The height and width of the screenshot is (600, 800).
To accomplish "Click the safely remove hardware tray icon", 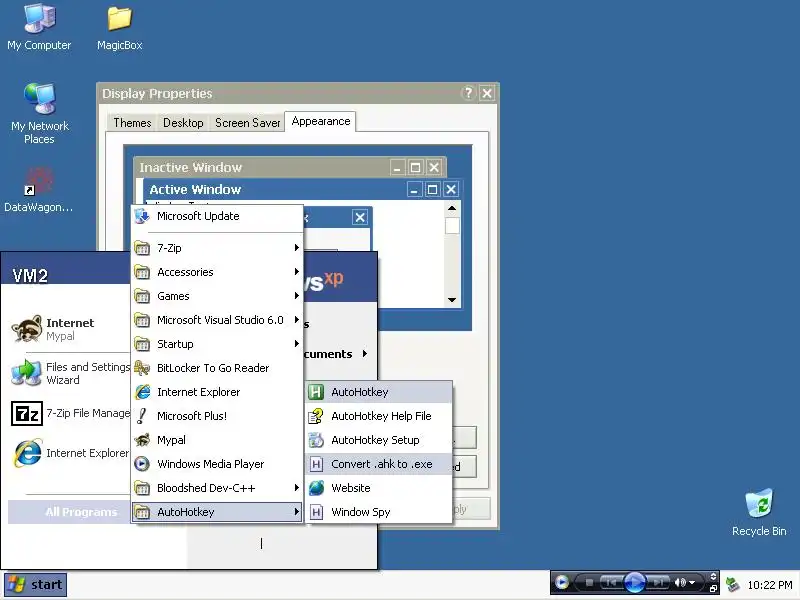I will click(x=733, y=584).
